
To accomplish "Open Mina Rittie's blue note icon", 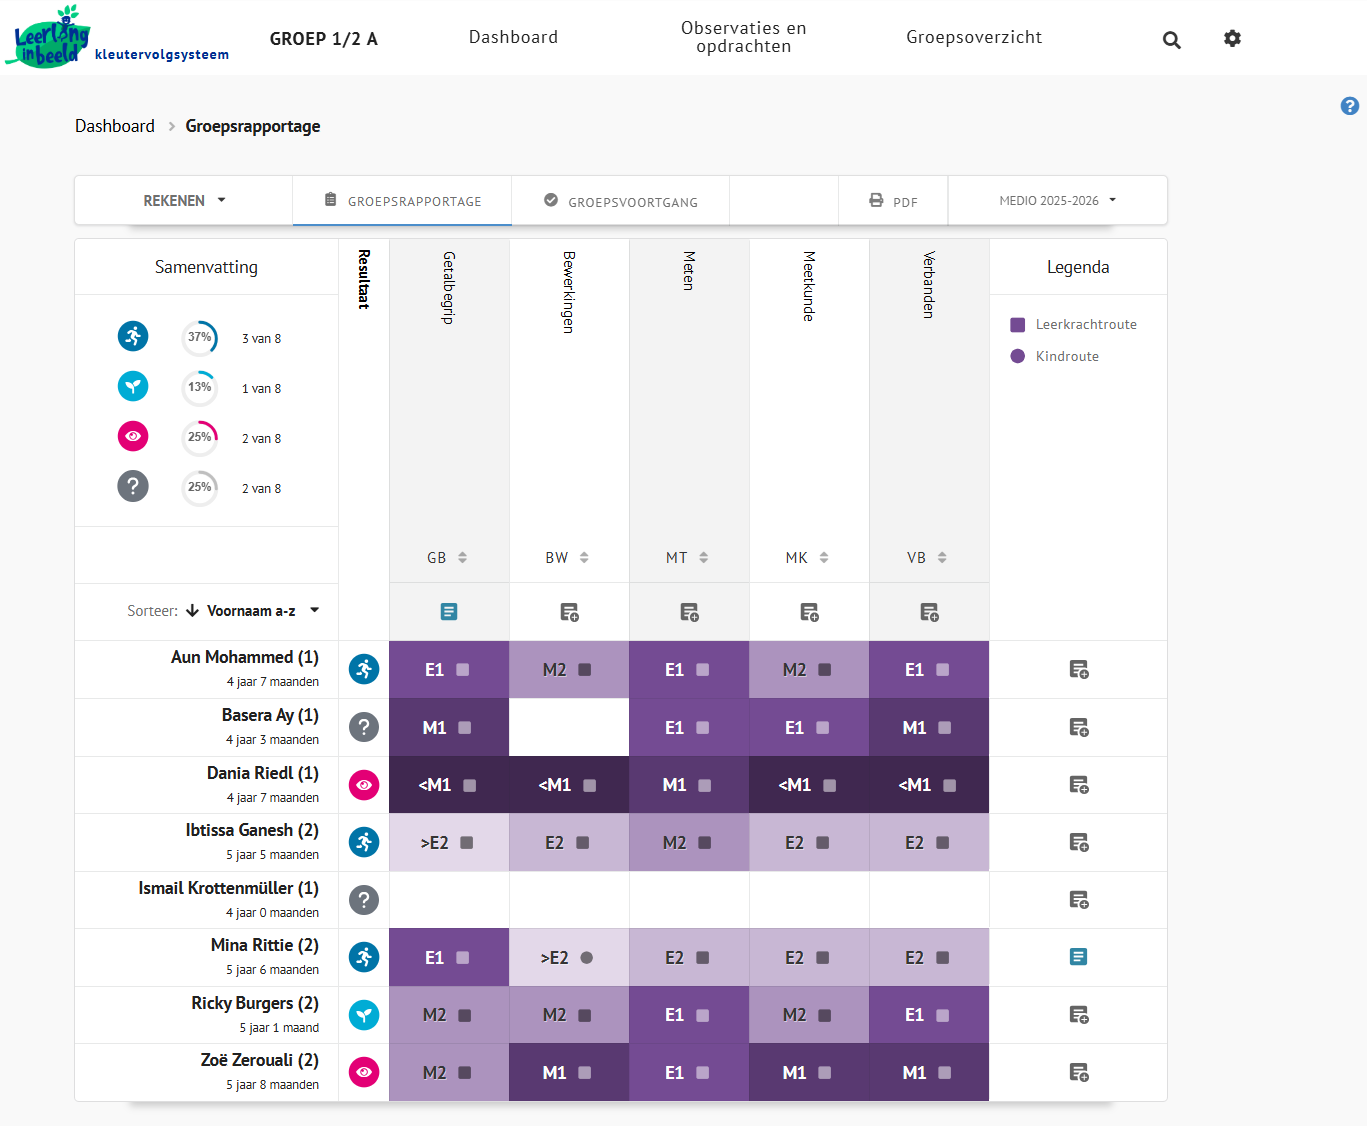I will [x=1078, y=957].
